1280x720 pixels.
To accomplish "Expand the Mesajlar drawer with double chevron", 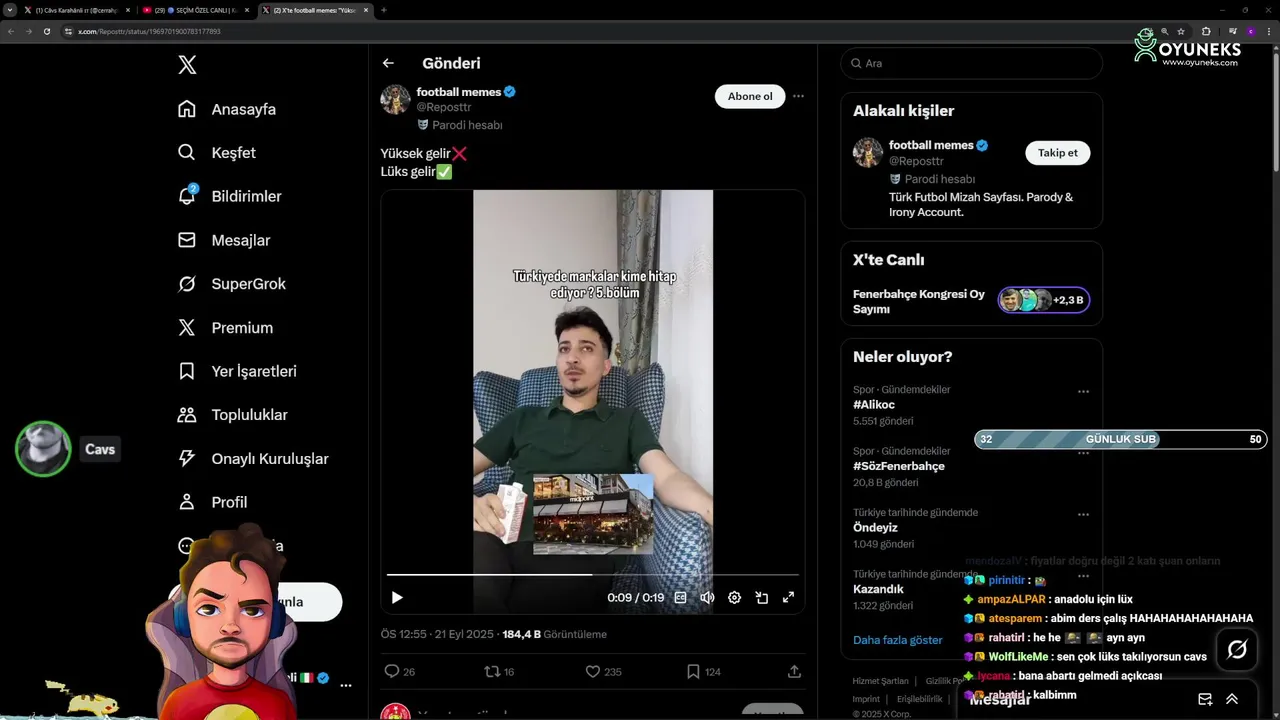I will (x=1232, y=699).
